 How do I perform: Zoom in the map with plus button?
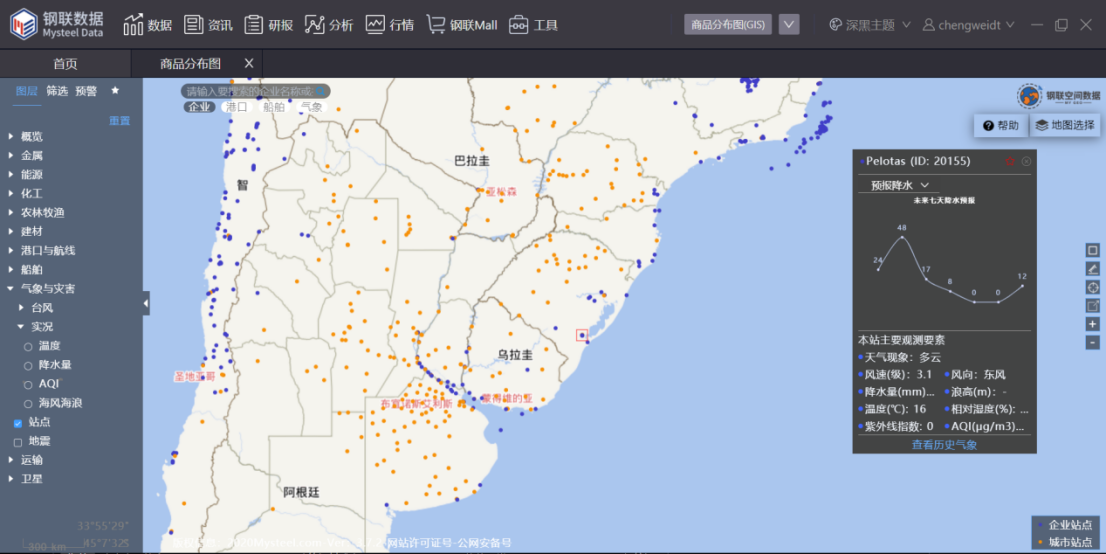(x=1093, y=324)
